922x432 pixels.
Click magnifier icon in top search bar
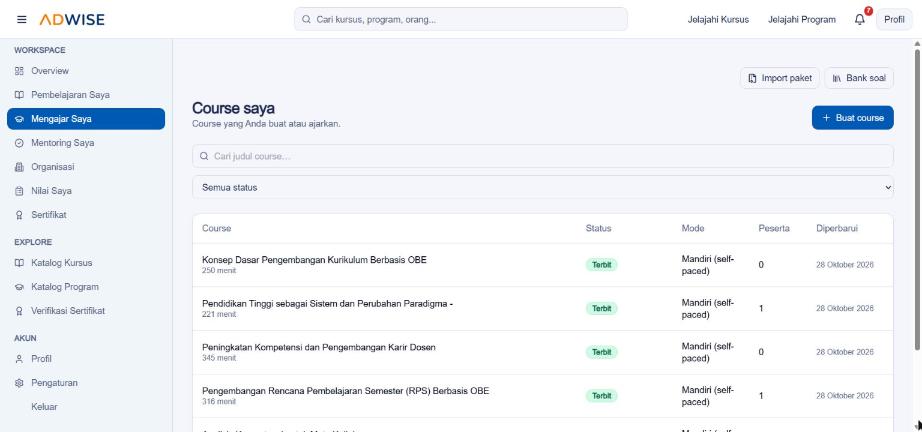coord(306,19)
